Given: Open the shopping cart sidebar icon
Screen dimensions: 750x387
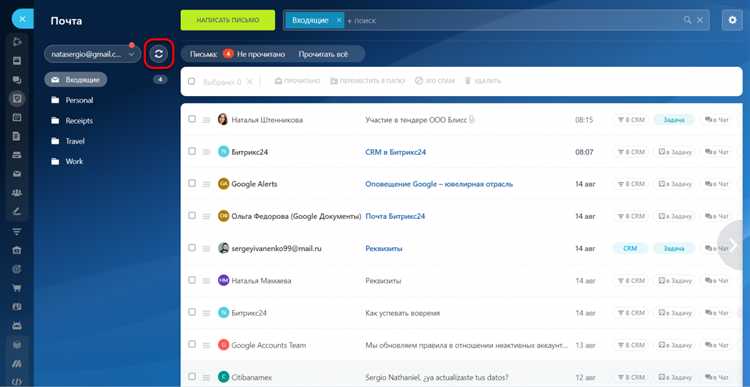Looking at the screenshot, I should (17, 288).
